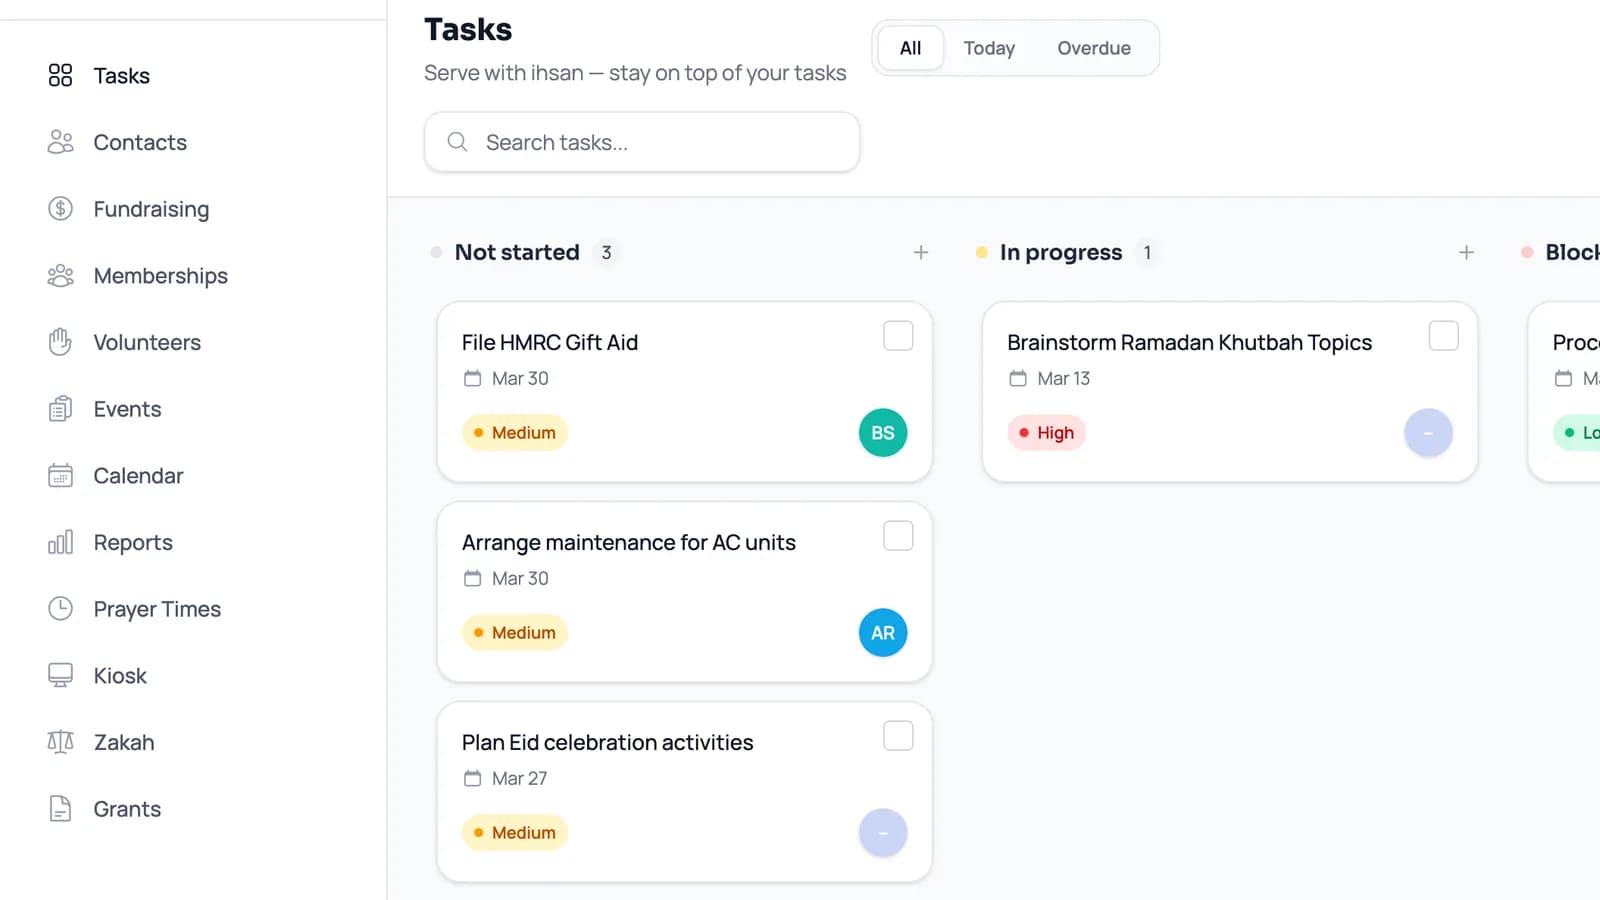This screenshot has width=1600, height=900.
Task: Select the Zakah scales icon
Action: [x=60, y=742]
